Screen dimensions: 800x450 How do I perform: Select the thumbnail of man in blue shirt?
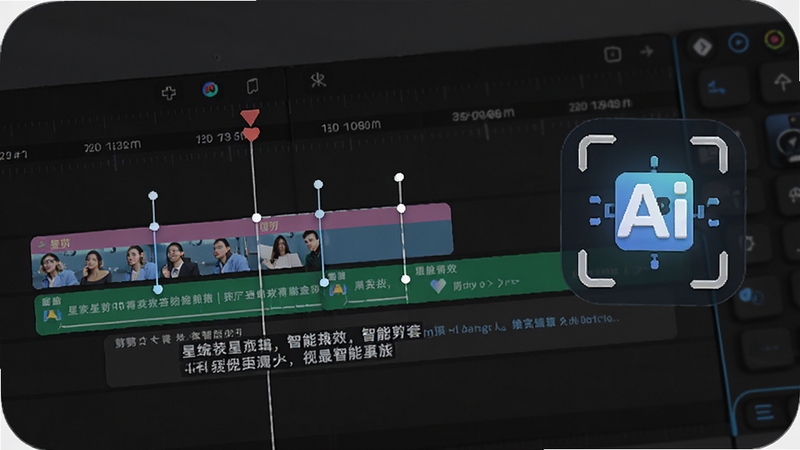[229, 257]
